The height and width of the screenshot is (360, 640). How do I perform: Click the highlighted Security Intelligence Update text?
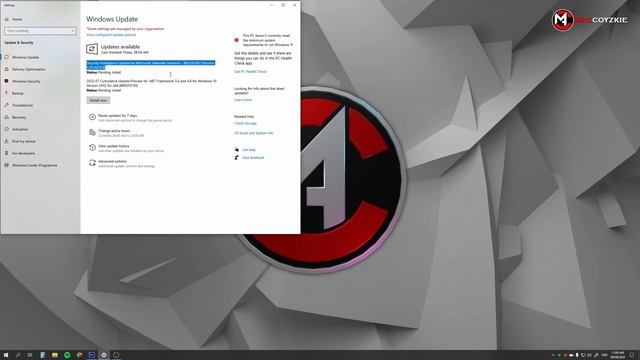point(150,65)
